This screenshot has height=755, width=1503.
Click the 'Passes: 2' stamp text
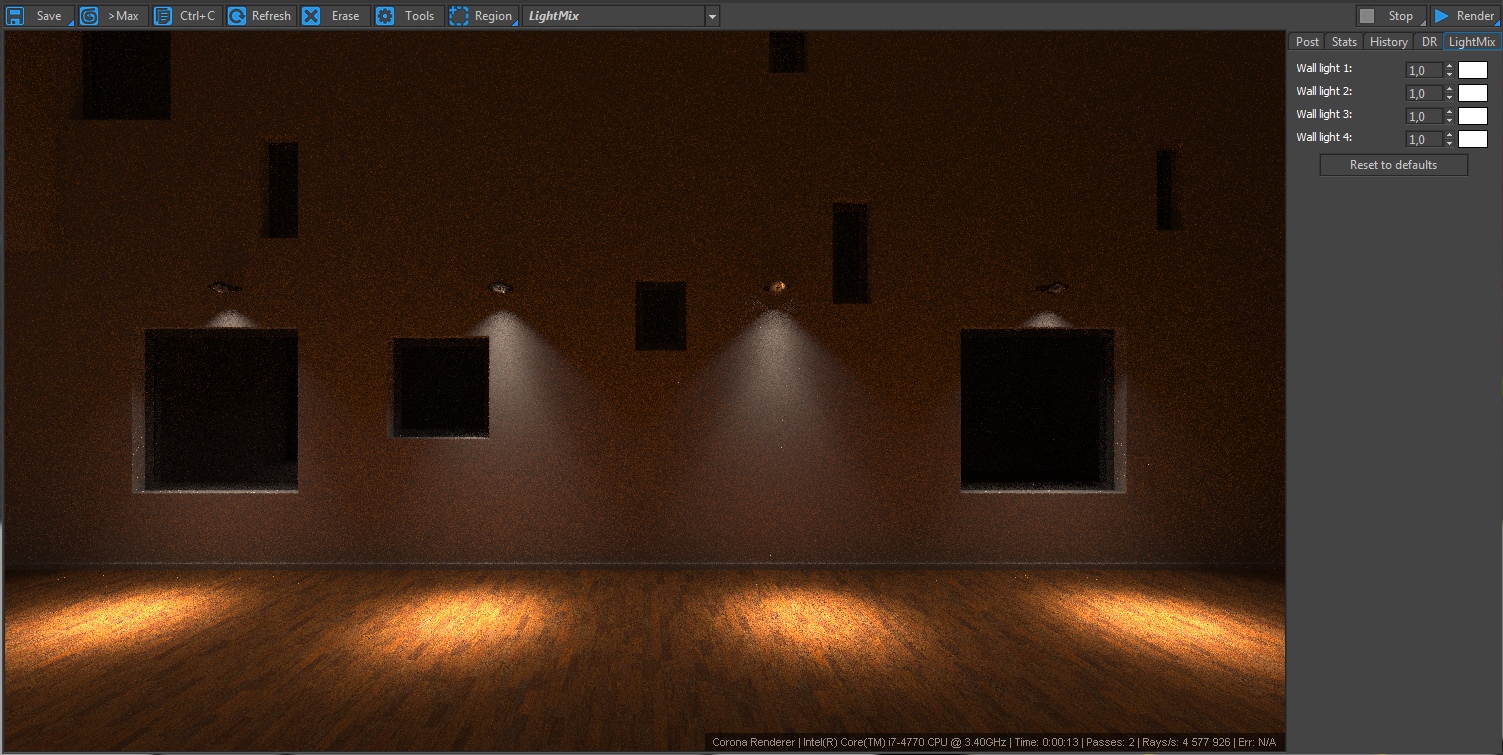(1112, 743)
